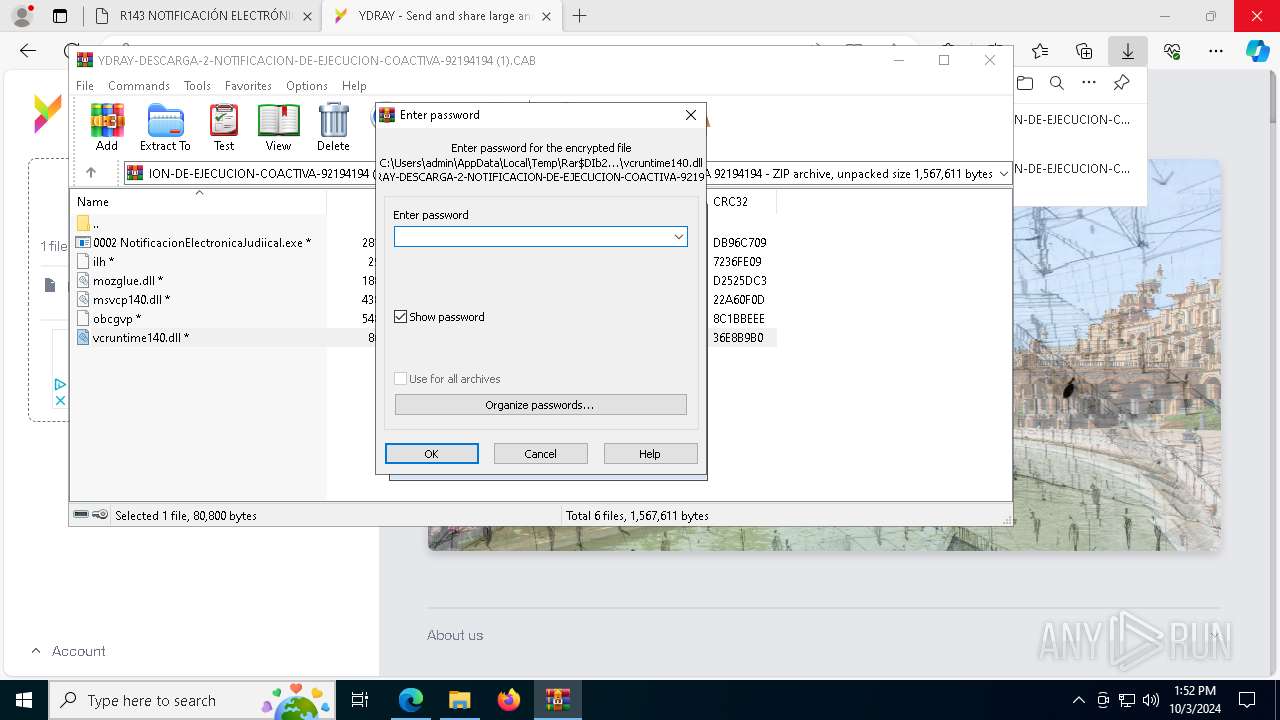Open Windows Start menu

click(24, 700)
